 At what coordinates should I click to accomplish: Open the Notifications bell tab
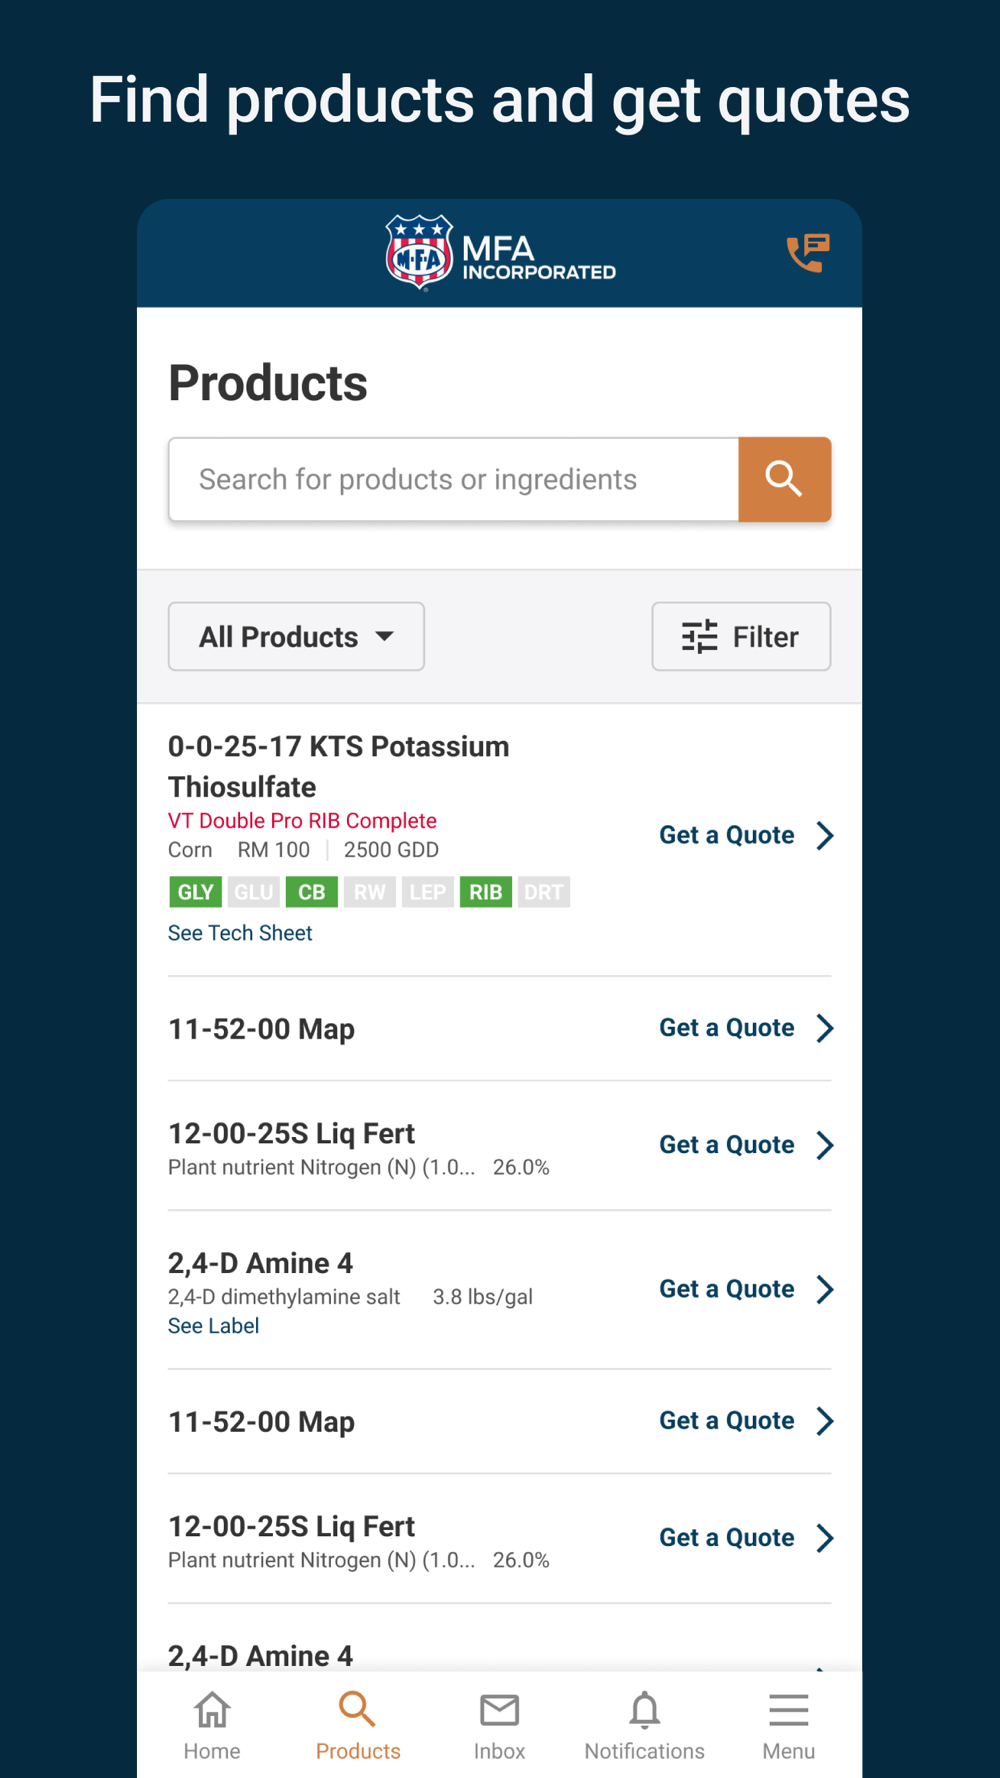pos(644,1725)
